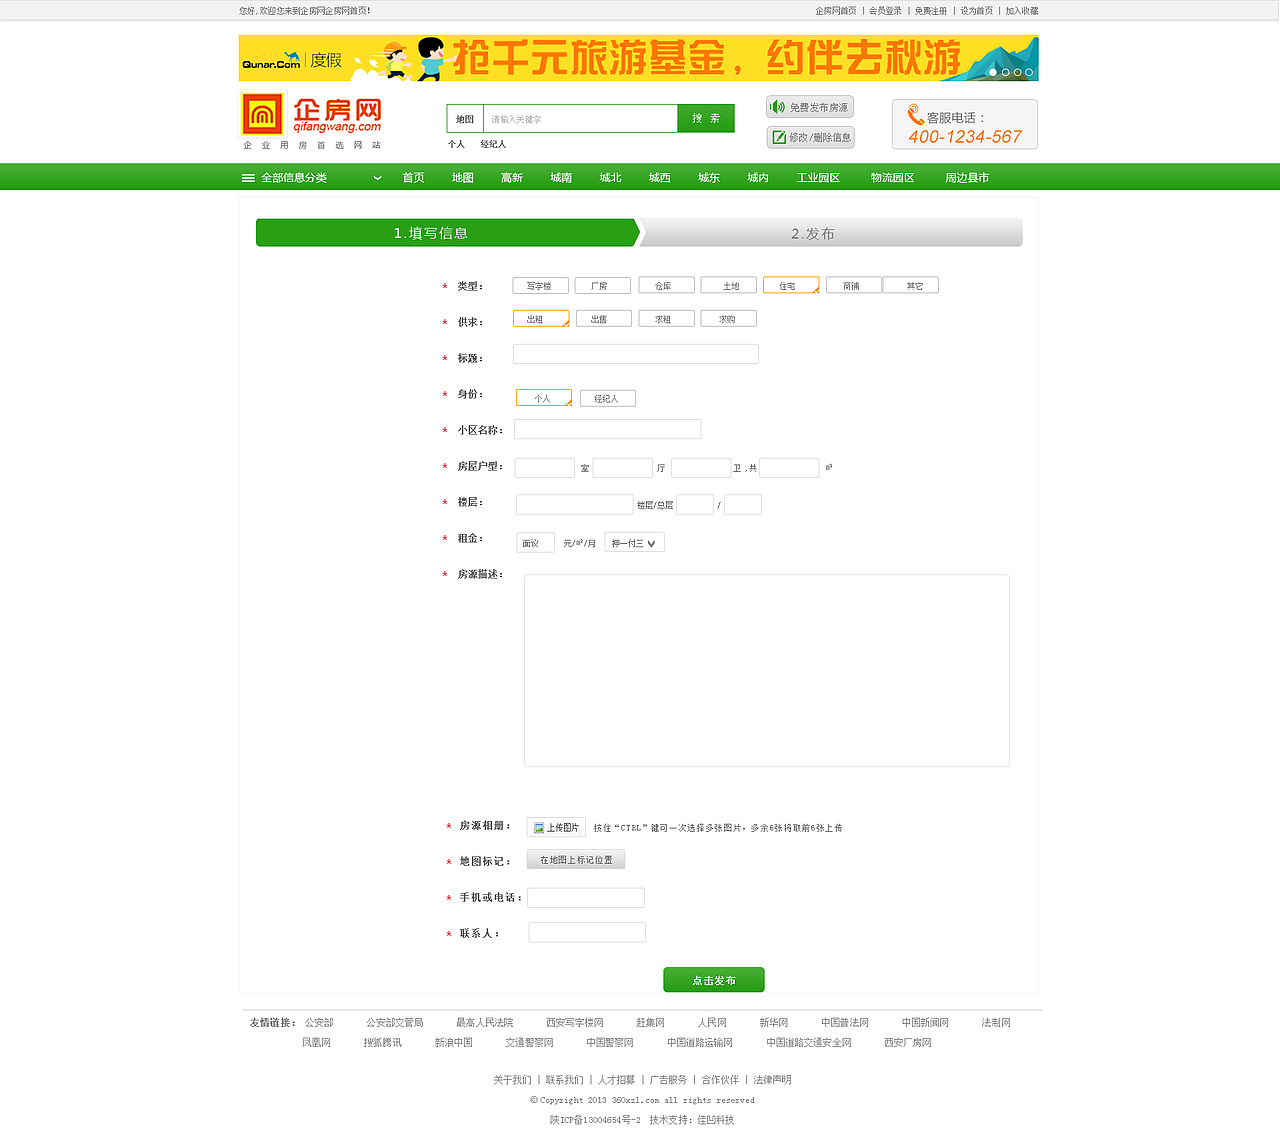
Task: Open the 地图 search scope selector
Action: [465, 119]
